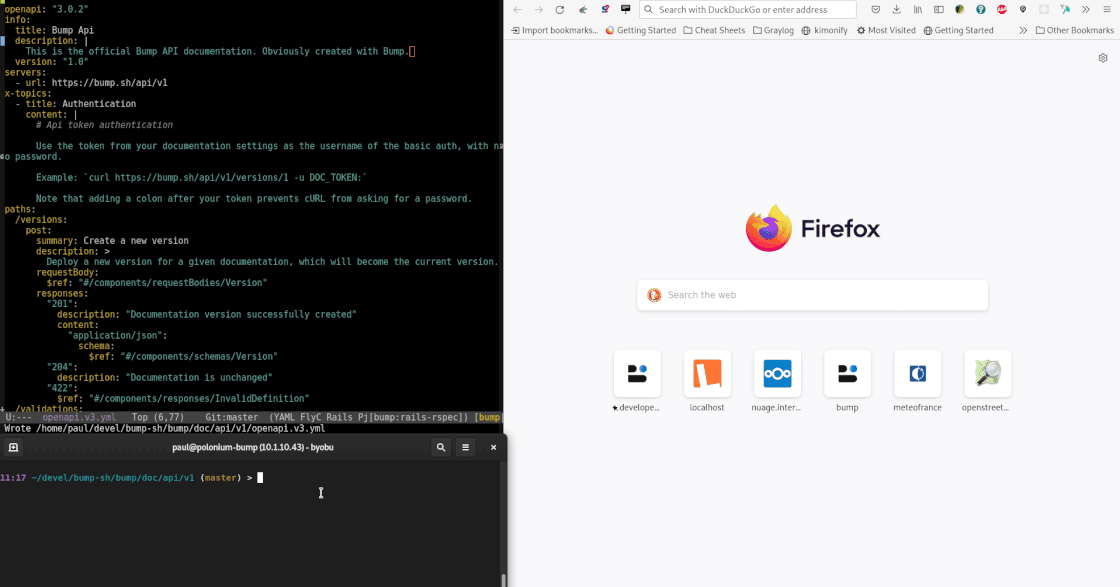Open the Firefox Downloads panel
The image size is (1120, 587).
click(897, 10)
